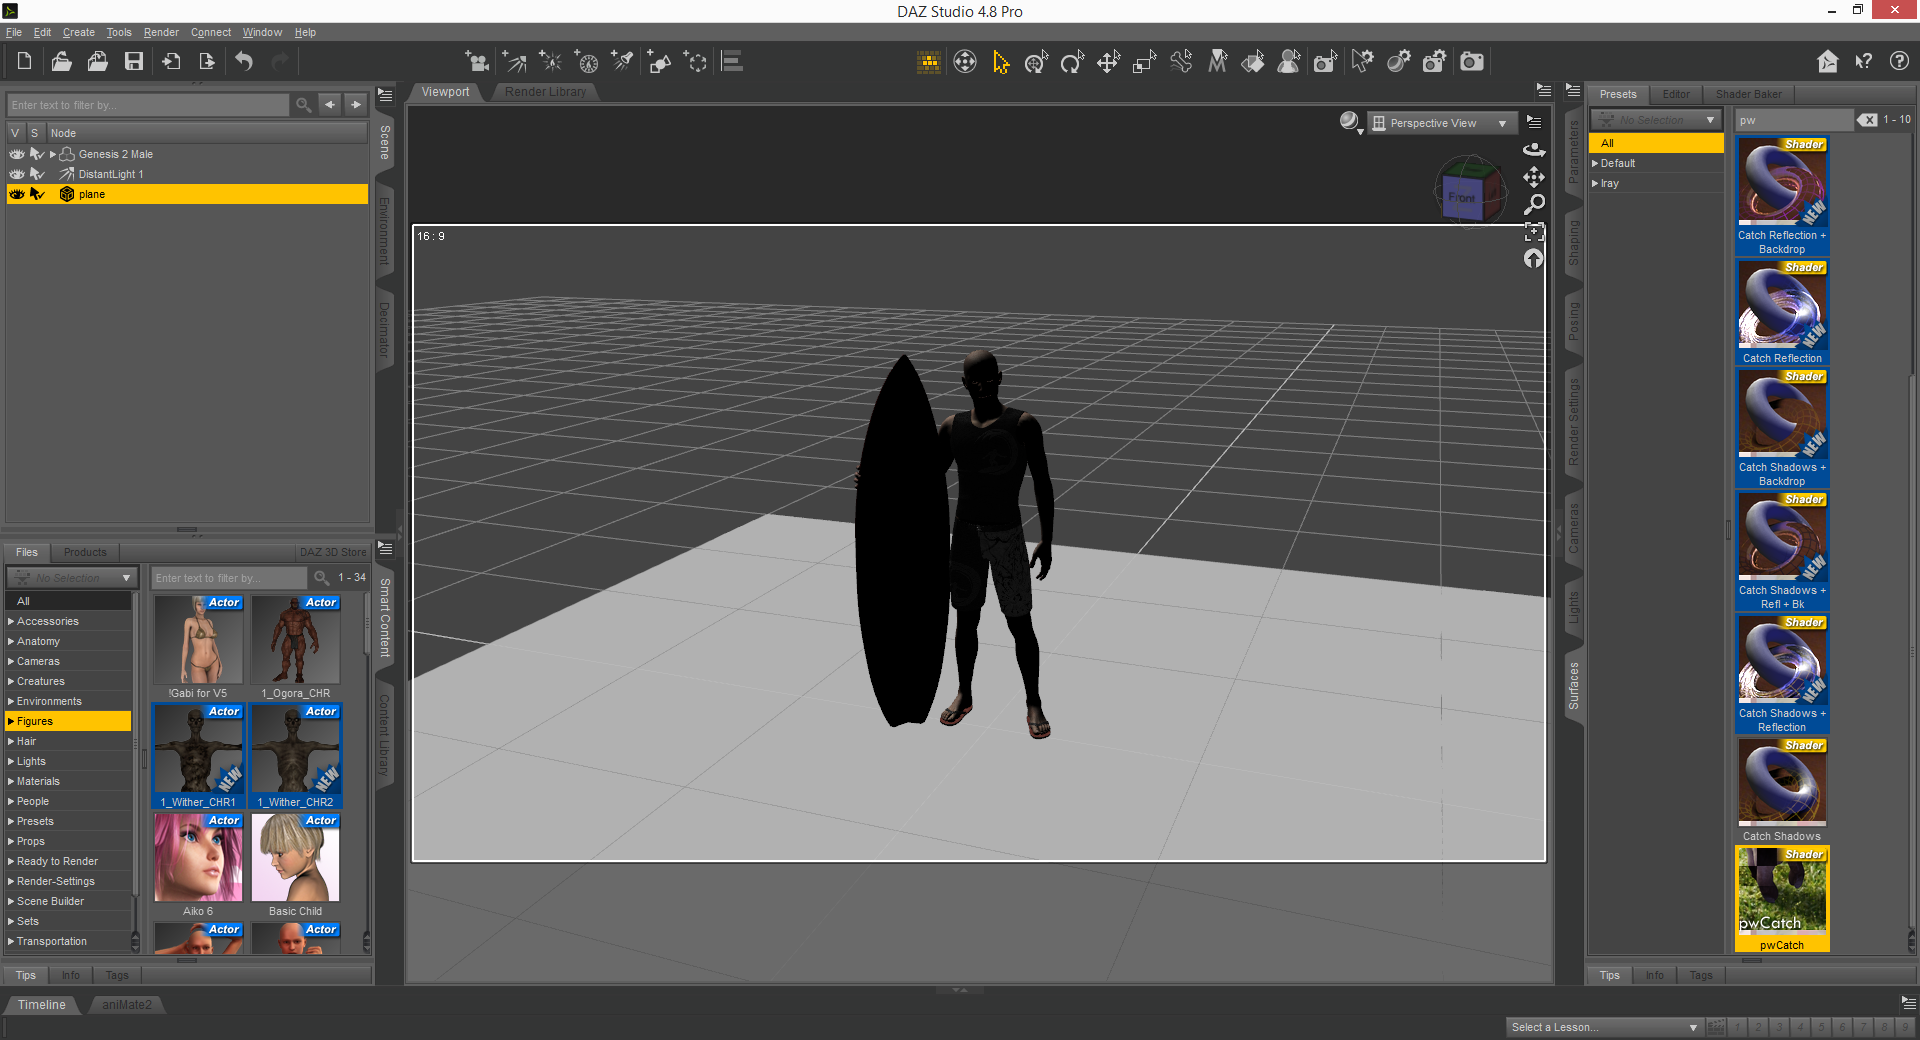Screen dimensions: 1920x1040
Task: Switch to the Products tab
Action: click(x=85, y=552)
